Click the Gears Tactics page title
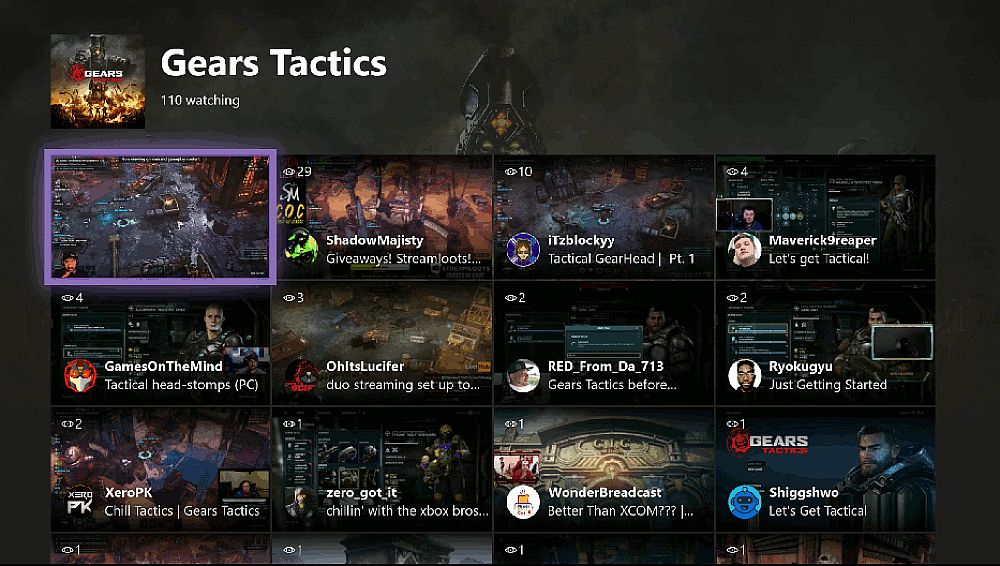This screenshot has width=1000, height=566. [274, 63]
